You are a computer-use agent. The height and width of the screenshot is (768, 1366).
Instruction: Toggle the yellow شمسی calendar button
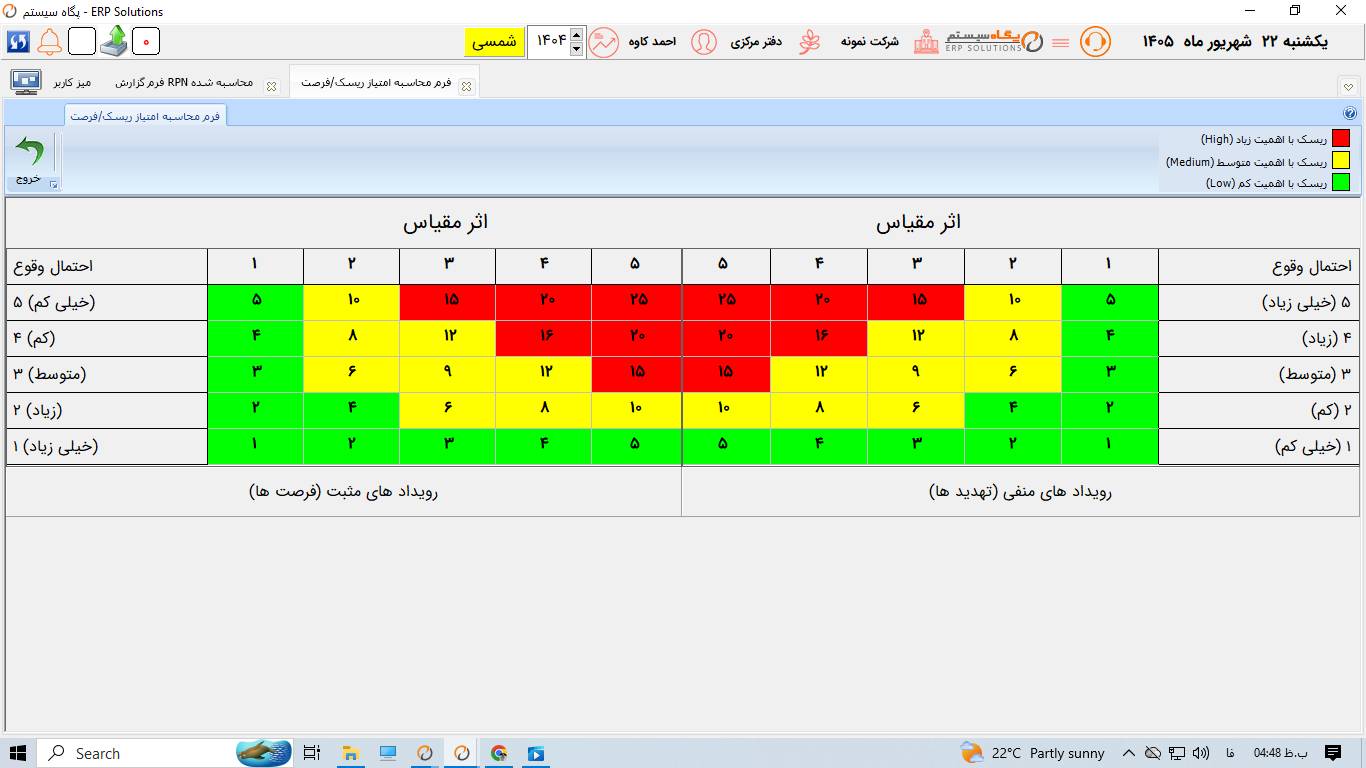tap(494, 42)
